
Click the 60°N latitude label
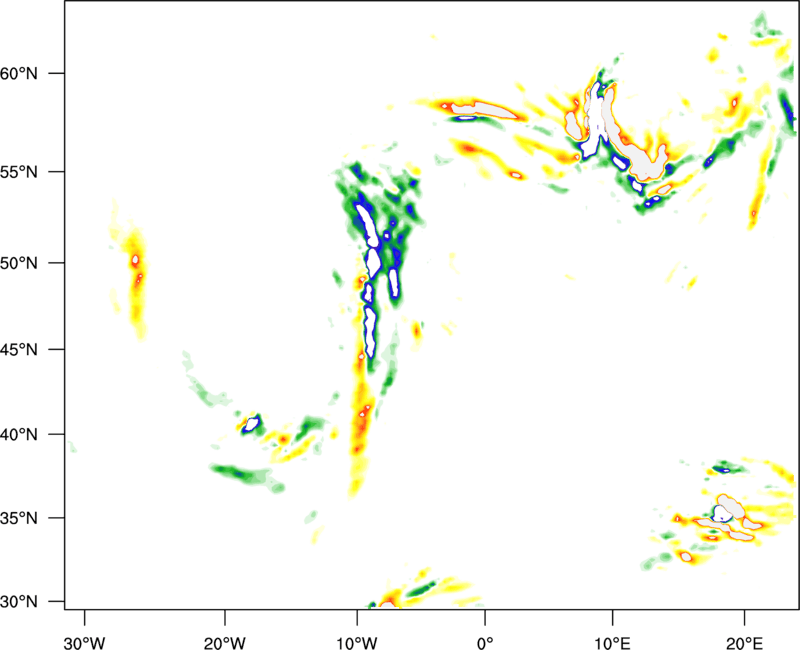pyautogui.click(x=19, y=73)
